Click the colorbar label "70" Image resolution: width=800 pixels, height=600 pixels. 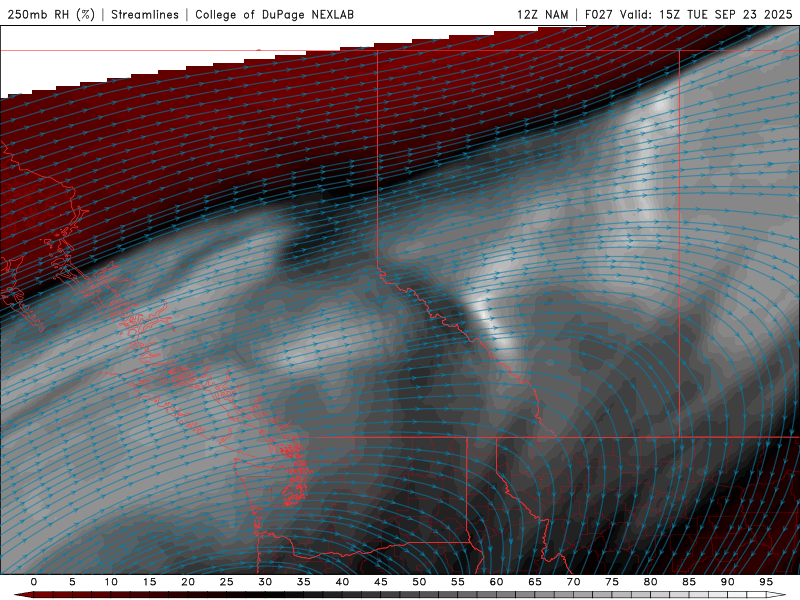coord(573,582)
